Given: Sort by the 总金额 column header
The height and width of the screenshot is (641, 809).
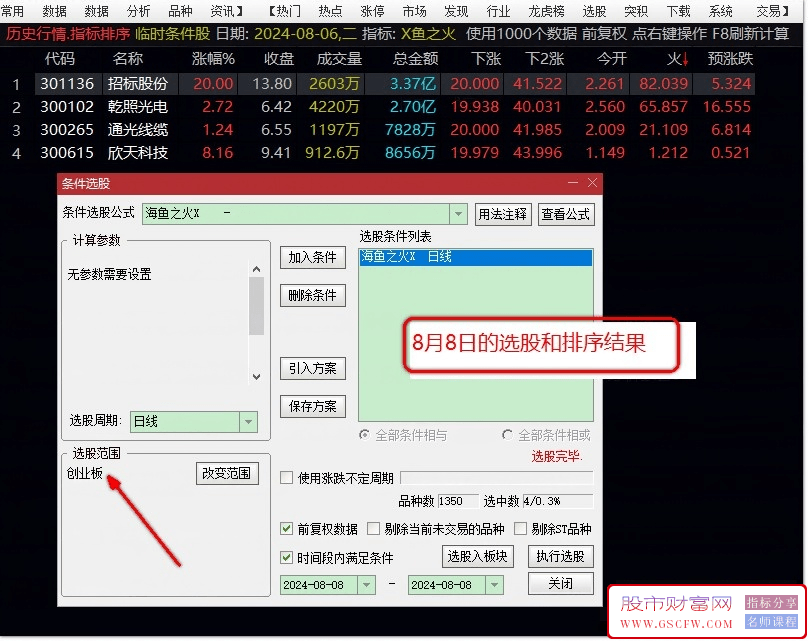Looking at the screenshot, I should (415, 59).
